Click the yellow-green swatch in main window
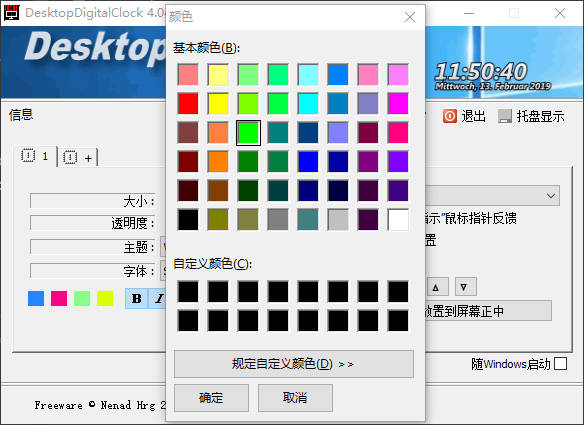The image size is (584, 425). (105, 298)
